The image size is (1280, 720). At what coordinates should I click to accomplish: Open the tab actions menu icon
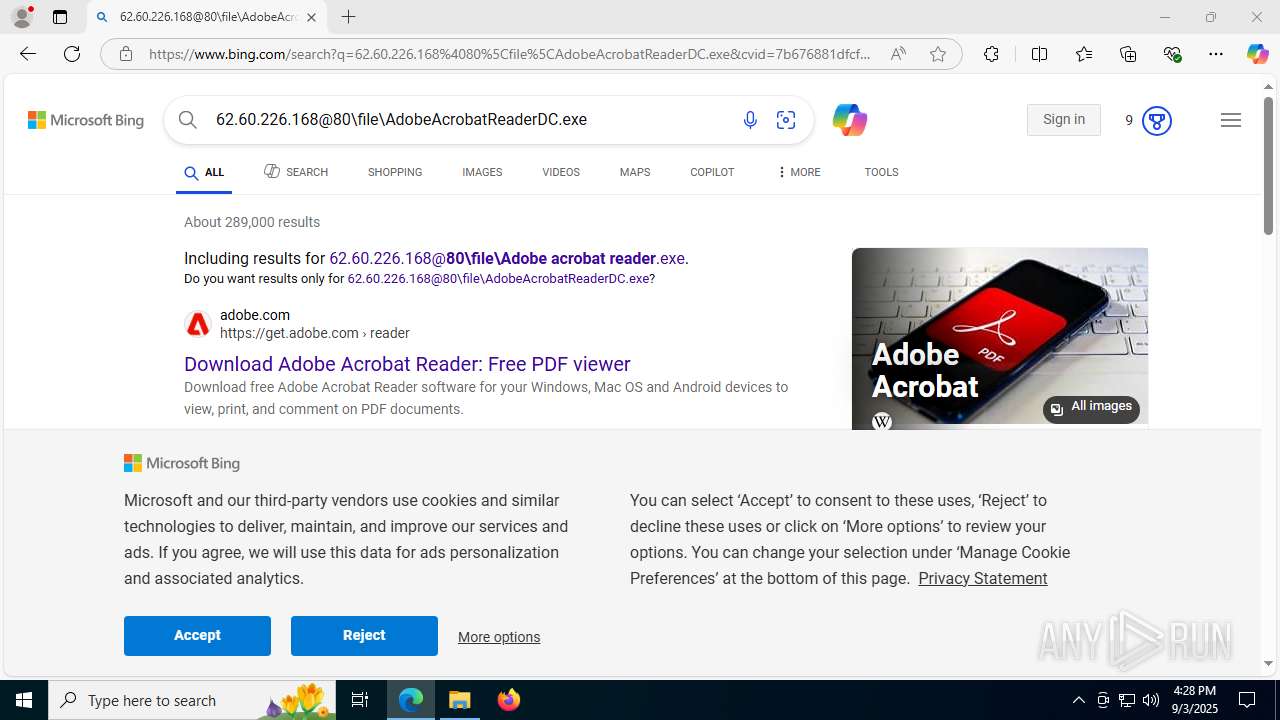(60, 17)
